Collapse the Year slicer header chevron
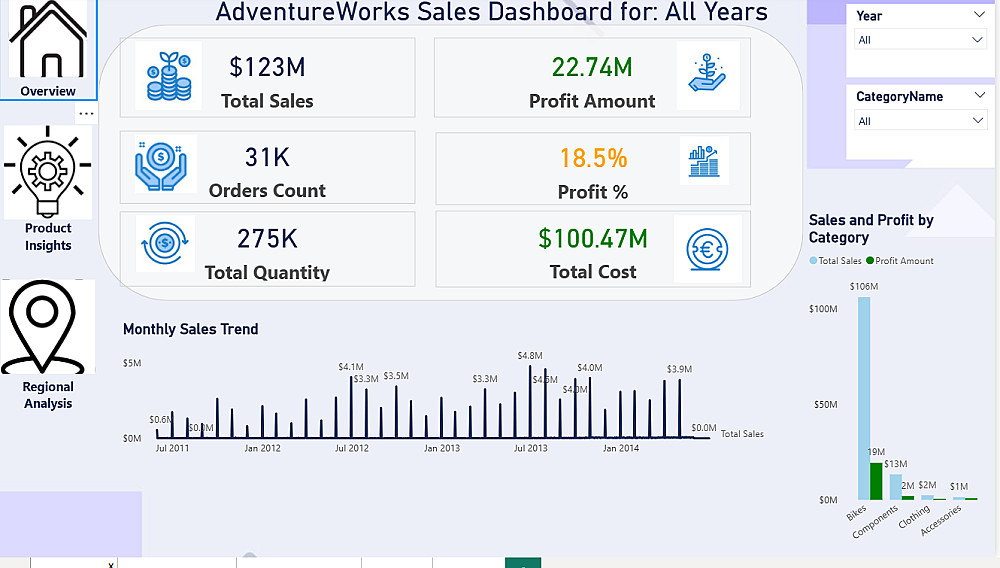This screenshot has width=1000, height=568. pos(978,16)
